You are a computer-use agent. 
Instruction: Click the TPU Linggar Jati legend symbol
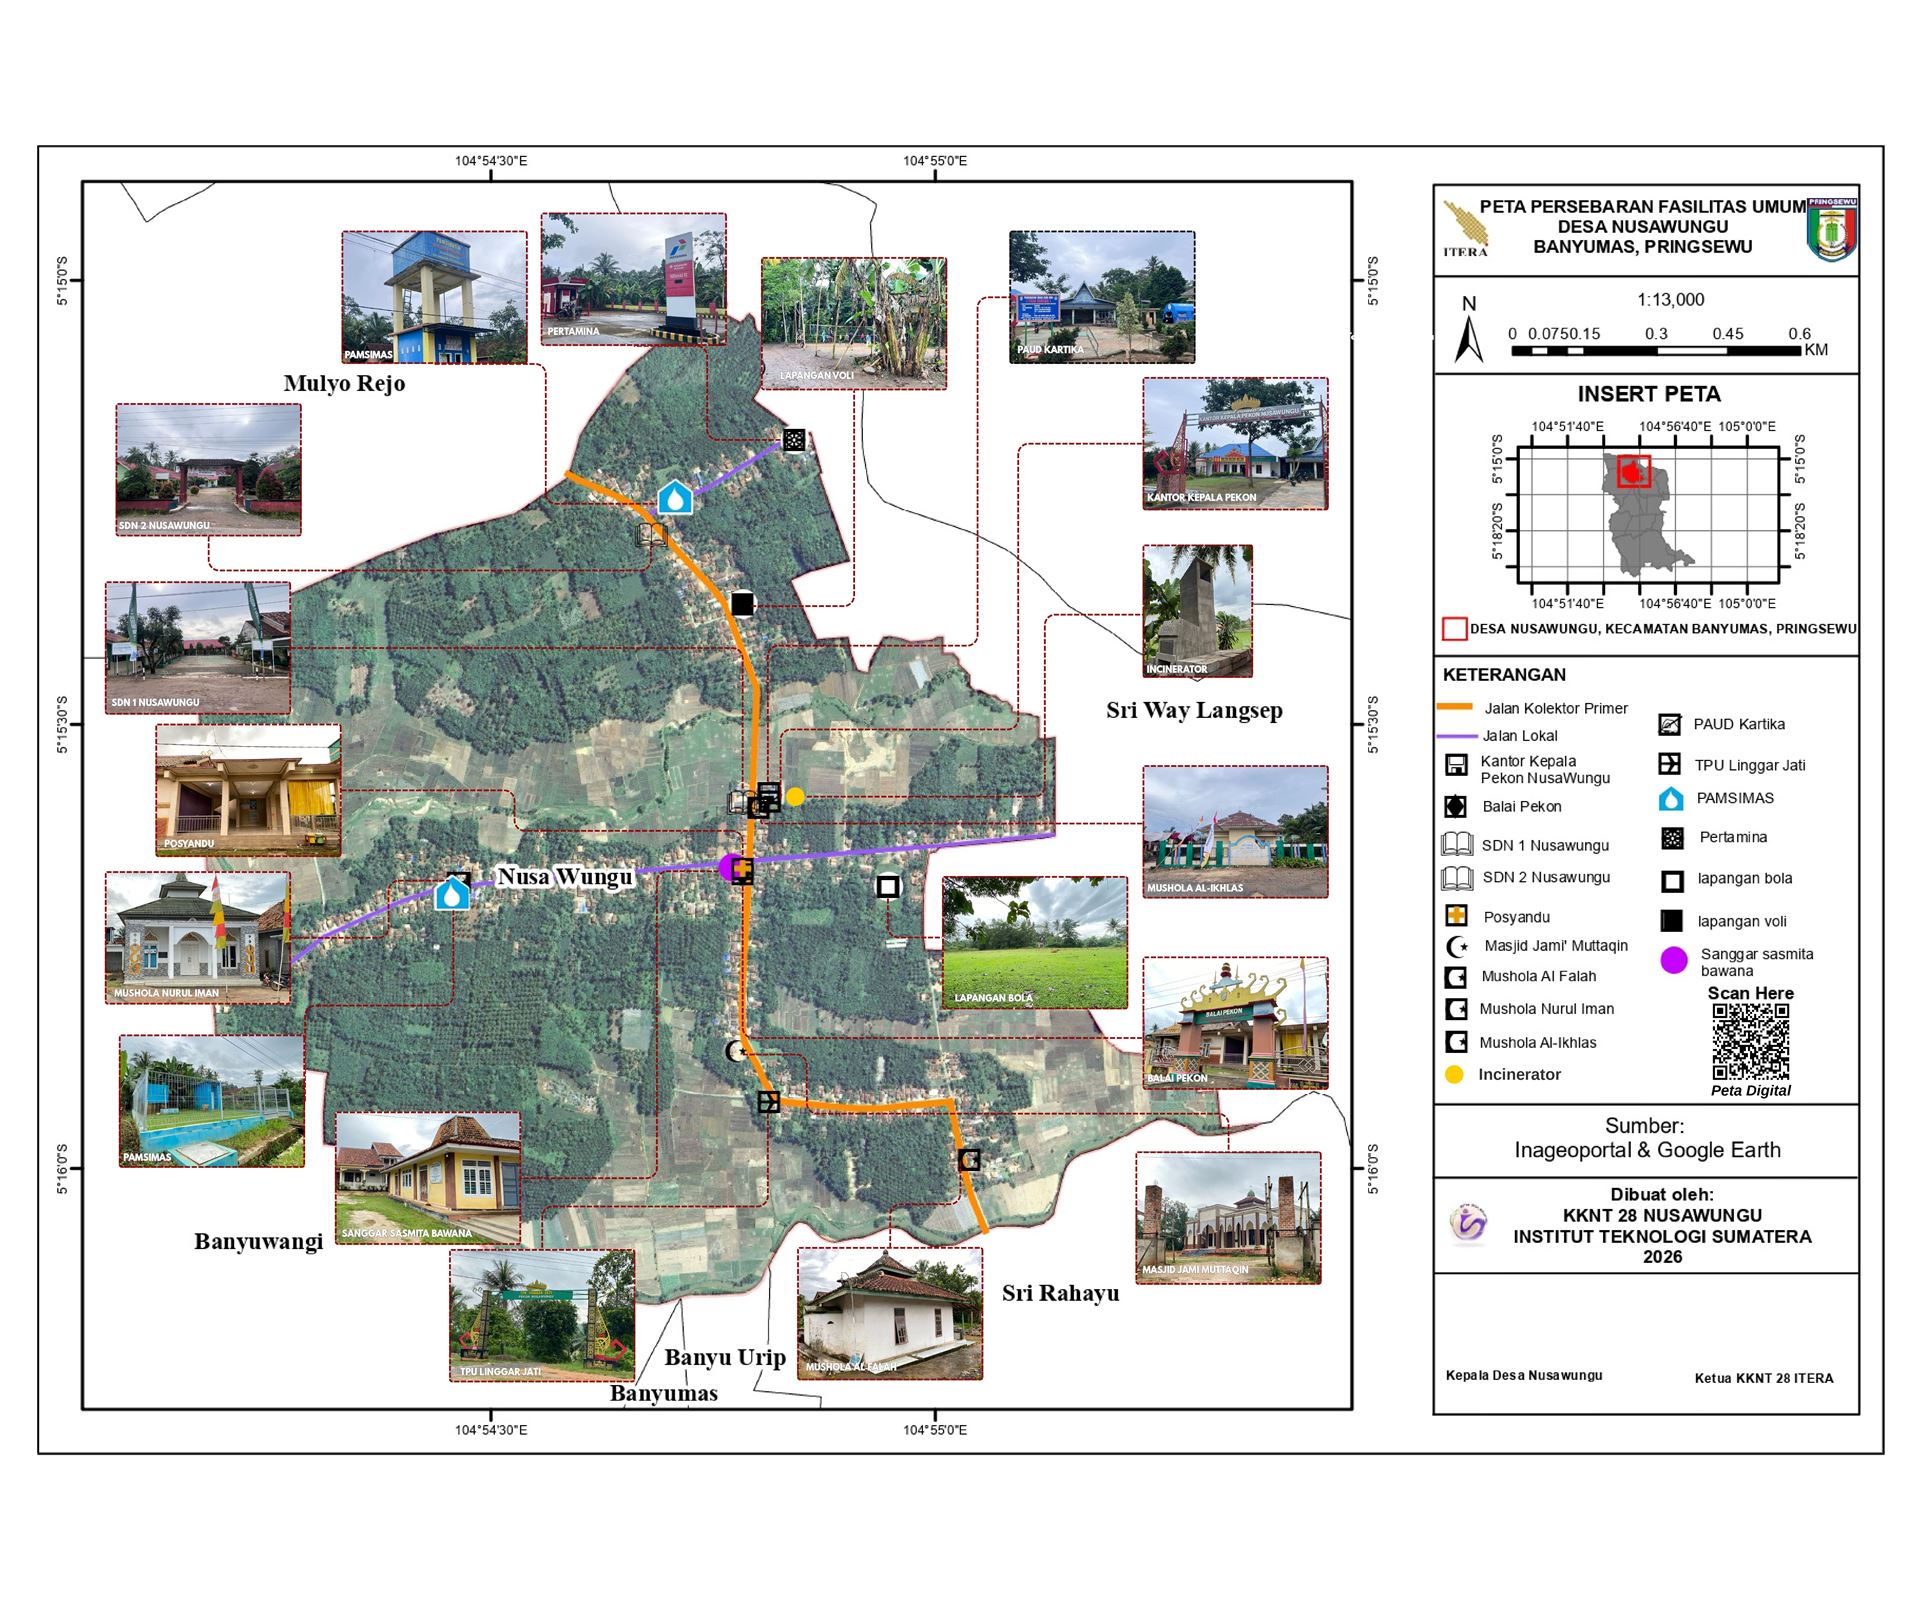pos(1669,765)
